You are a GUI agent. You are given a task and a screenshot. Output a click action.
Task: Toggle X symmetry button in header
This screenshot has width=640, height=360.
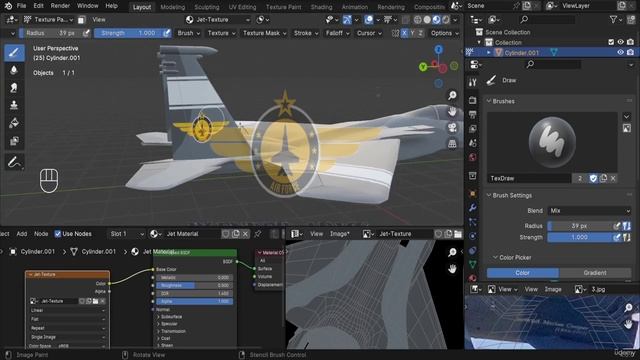(404, 33)
